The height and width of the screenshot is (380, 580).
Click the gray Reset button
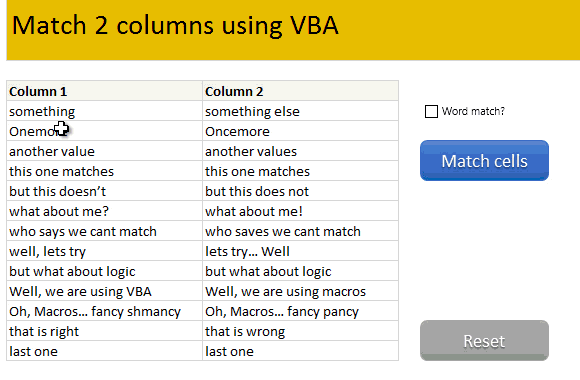point(484,340)
